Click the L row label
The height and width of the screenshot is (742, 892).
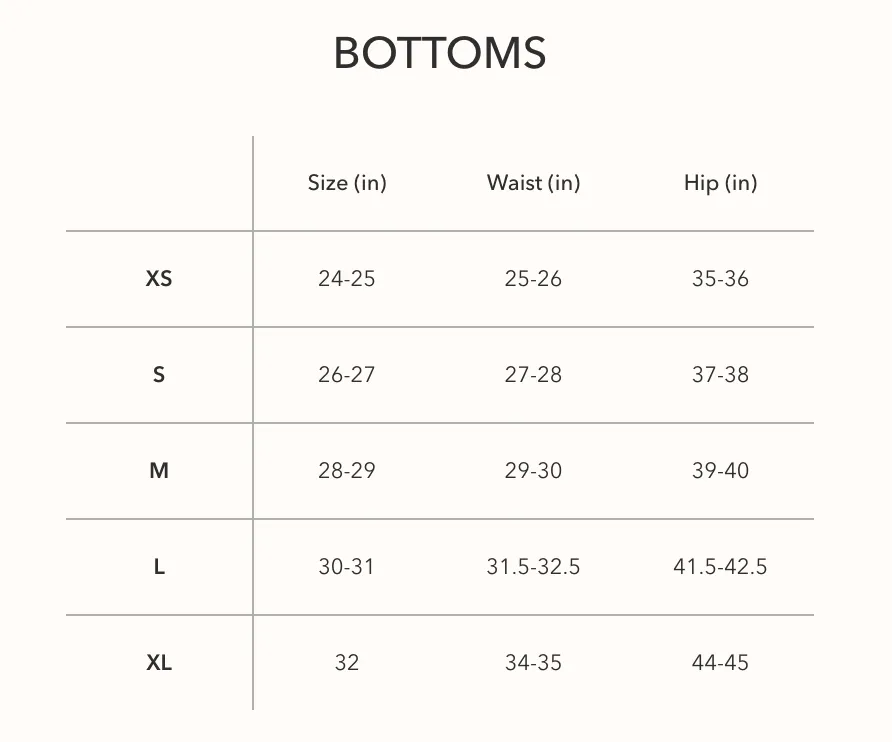(x=159, y=567)
